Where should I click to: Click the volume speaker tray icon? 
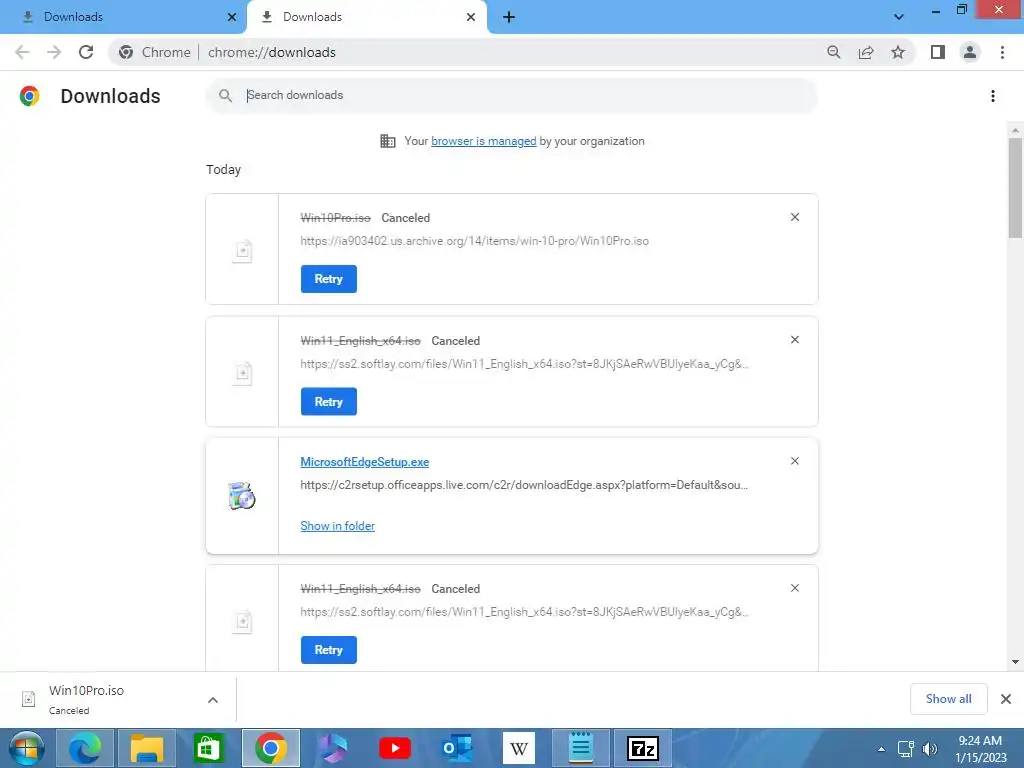(930, 749)
